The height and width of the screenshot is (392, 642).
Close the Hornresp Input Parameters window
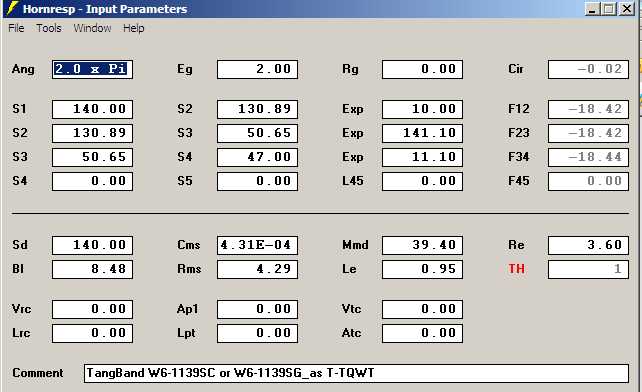click(627, 9)
